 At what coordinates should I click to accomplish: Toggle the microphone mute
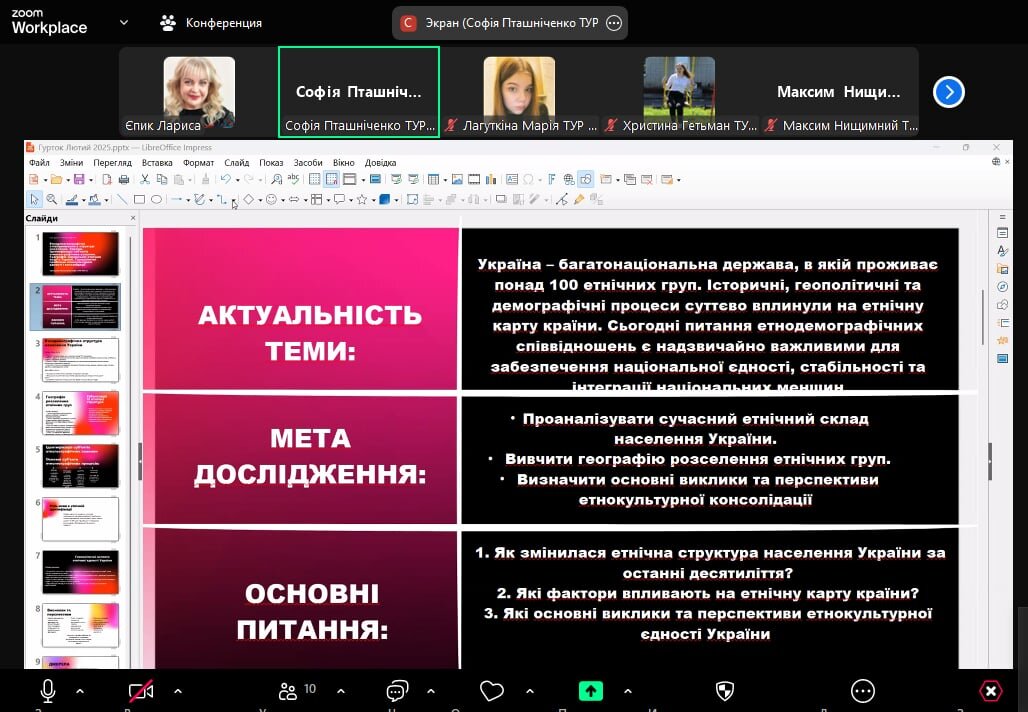coord(47,691)
